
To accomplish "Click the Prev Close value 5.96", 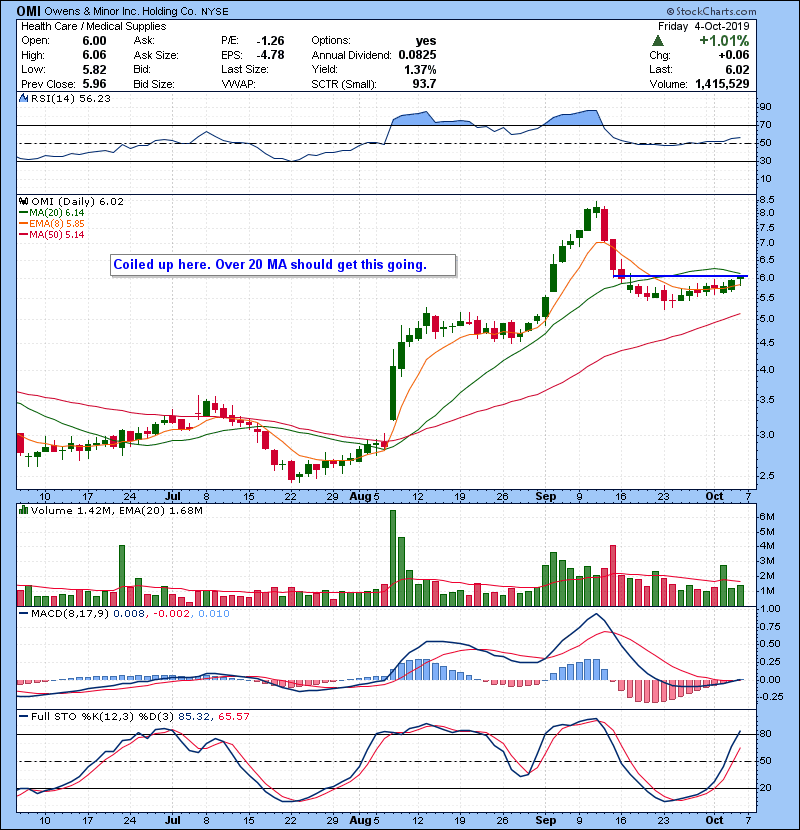I will point(94,84).
